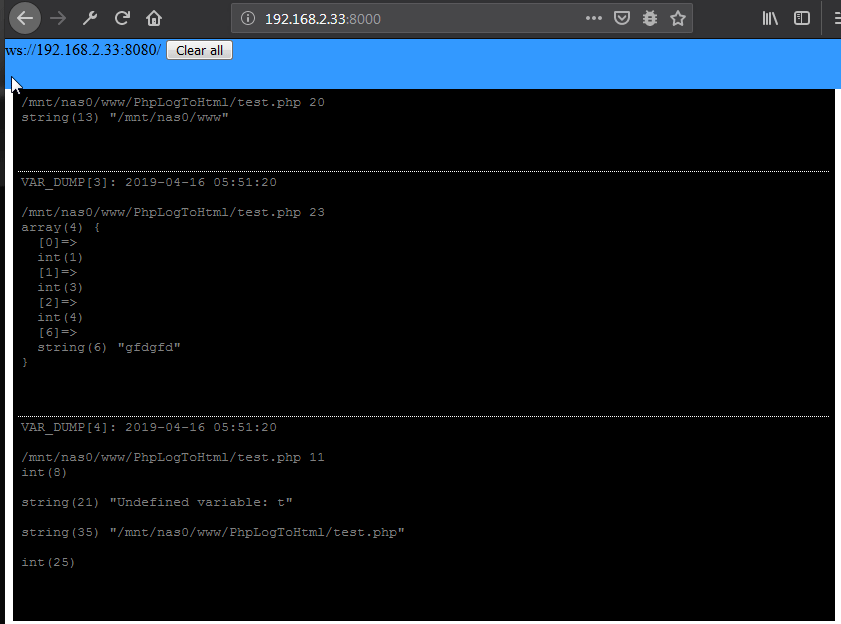The height and width of the screenshot is (624, 841).
Task: Click the browser Back arrow button
Action: point(25,18)
